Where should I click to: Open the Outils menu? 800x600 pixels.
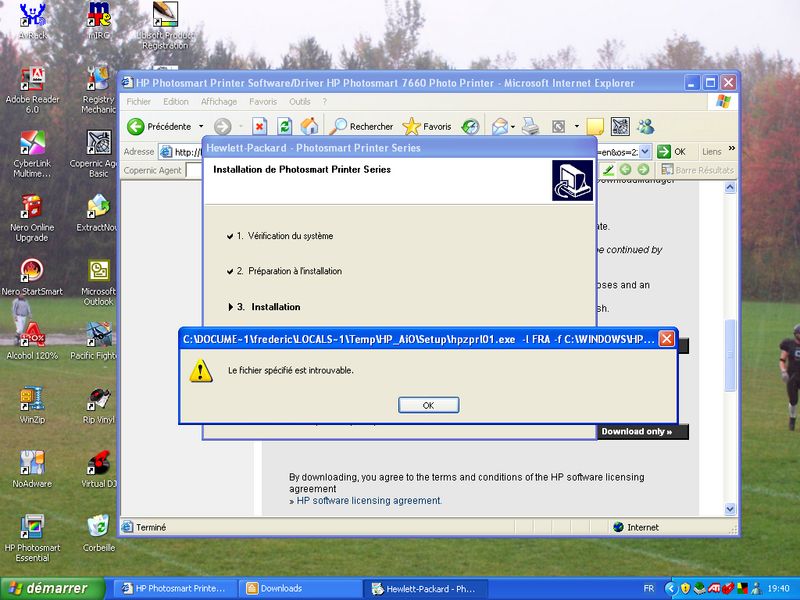[299, 102]
